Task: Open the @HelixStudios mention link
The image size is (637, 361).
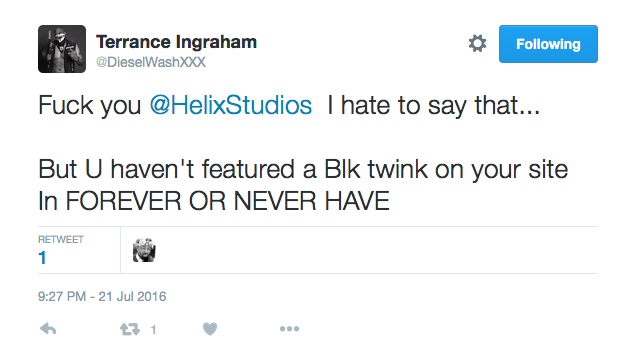Action: [x=231, y=105]
